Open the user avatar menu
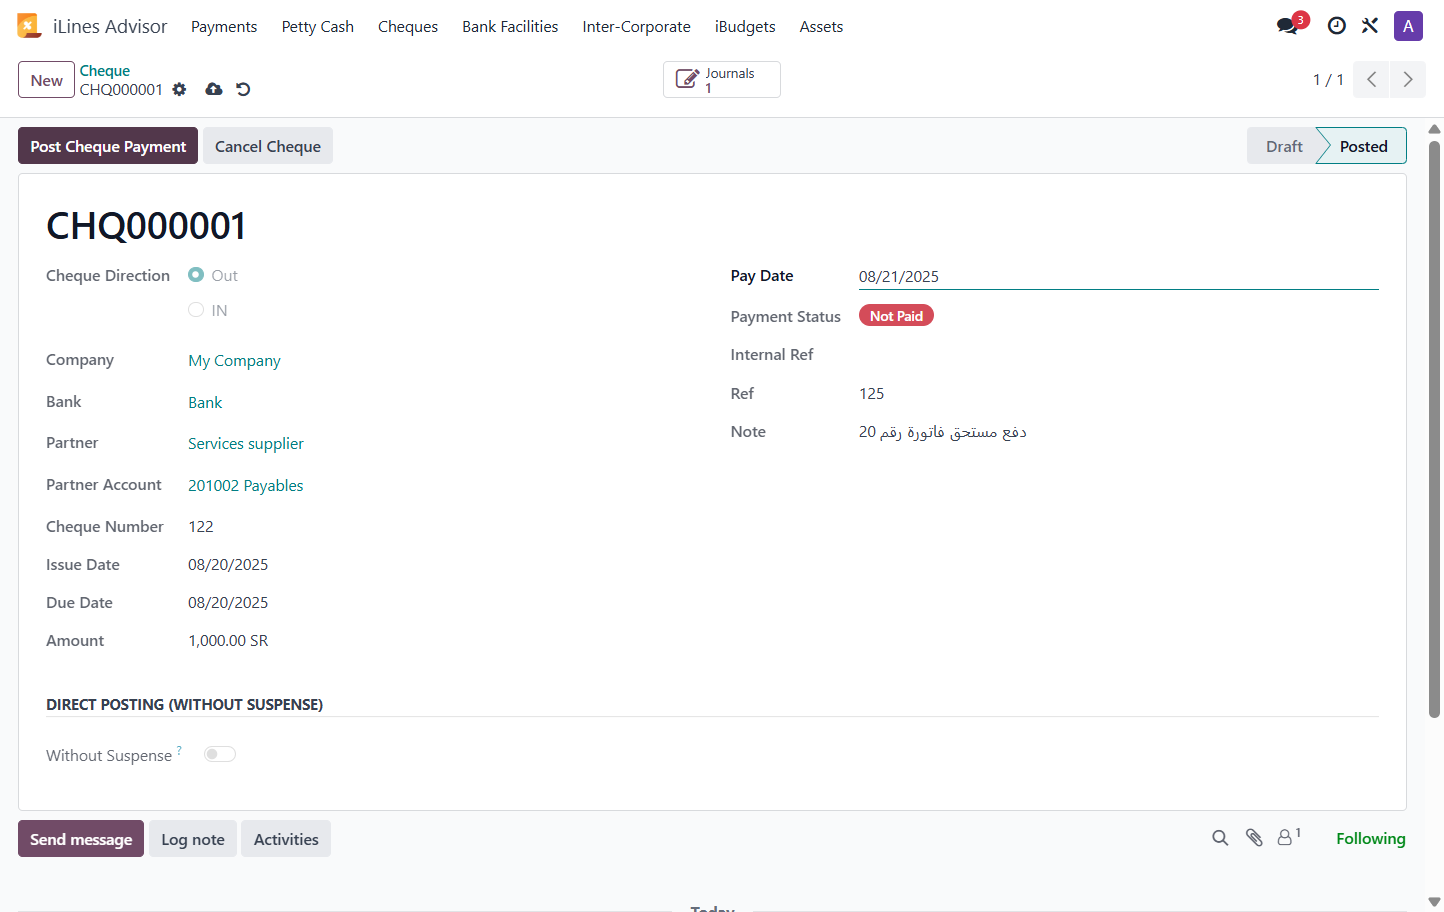 (1408, 26)
